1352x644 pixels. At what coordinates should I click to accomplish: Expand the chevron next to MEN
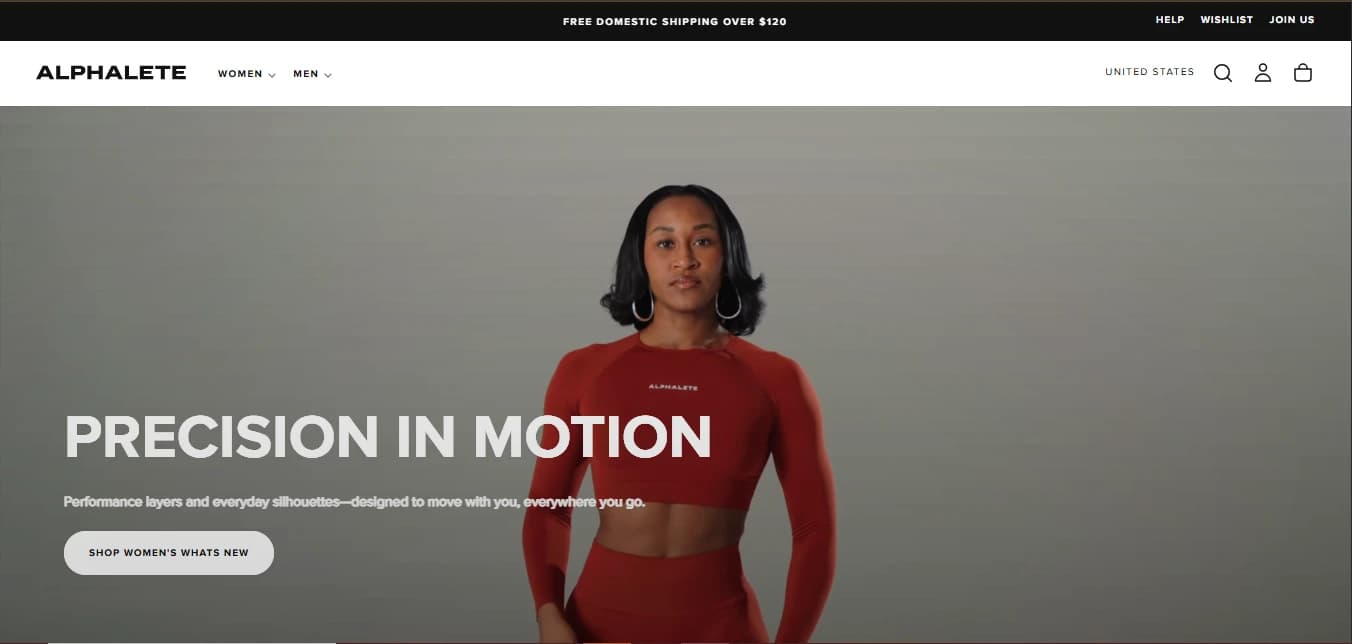[328, 75]
